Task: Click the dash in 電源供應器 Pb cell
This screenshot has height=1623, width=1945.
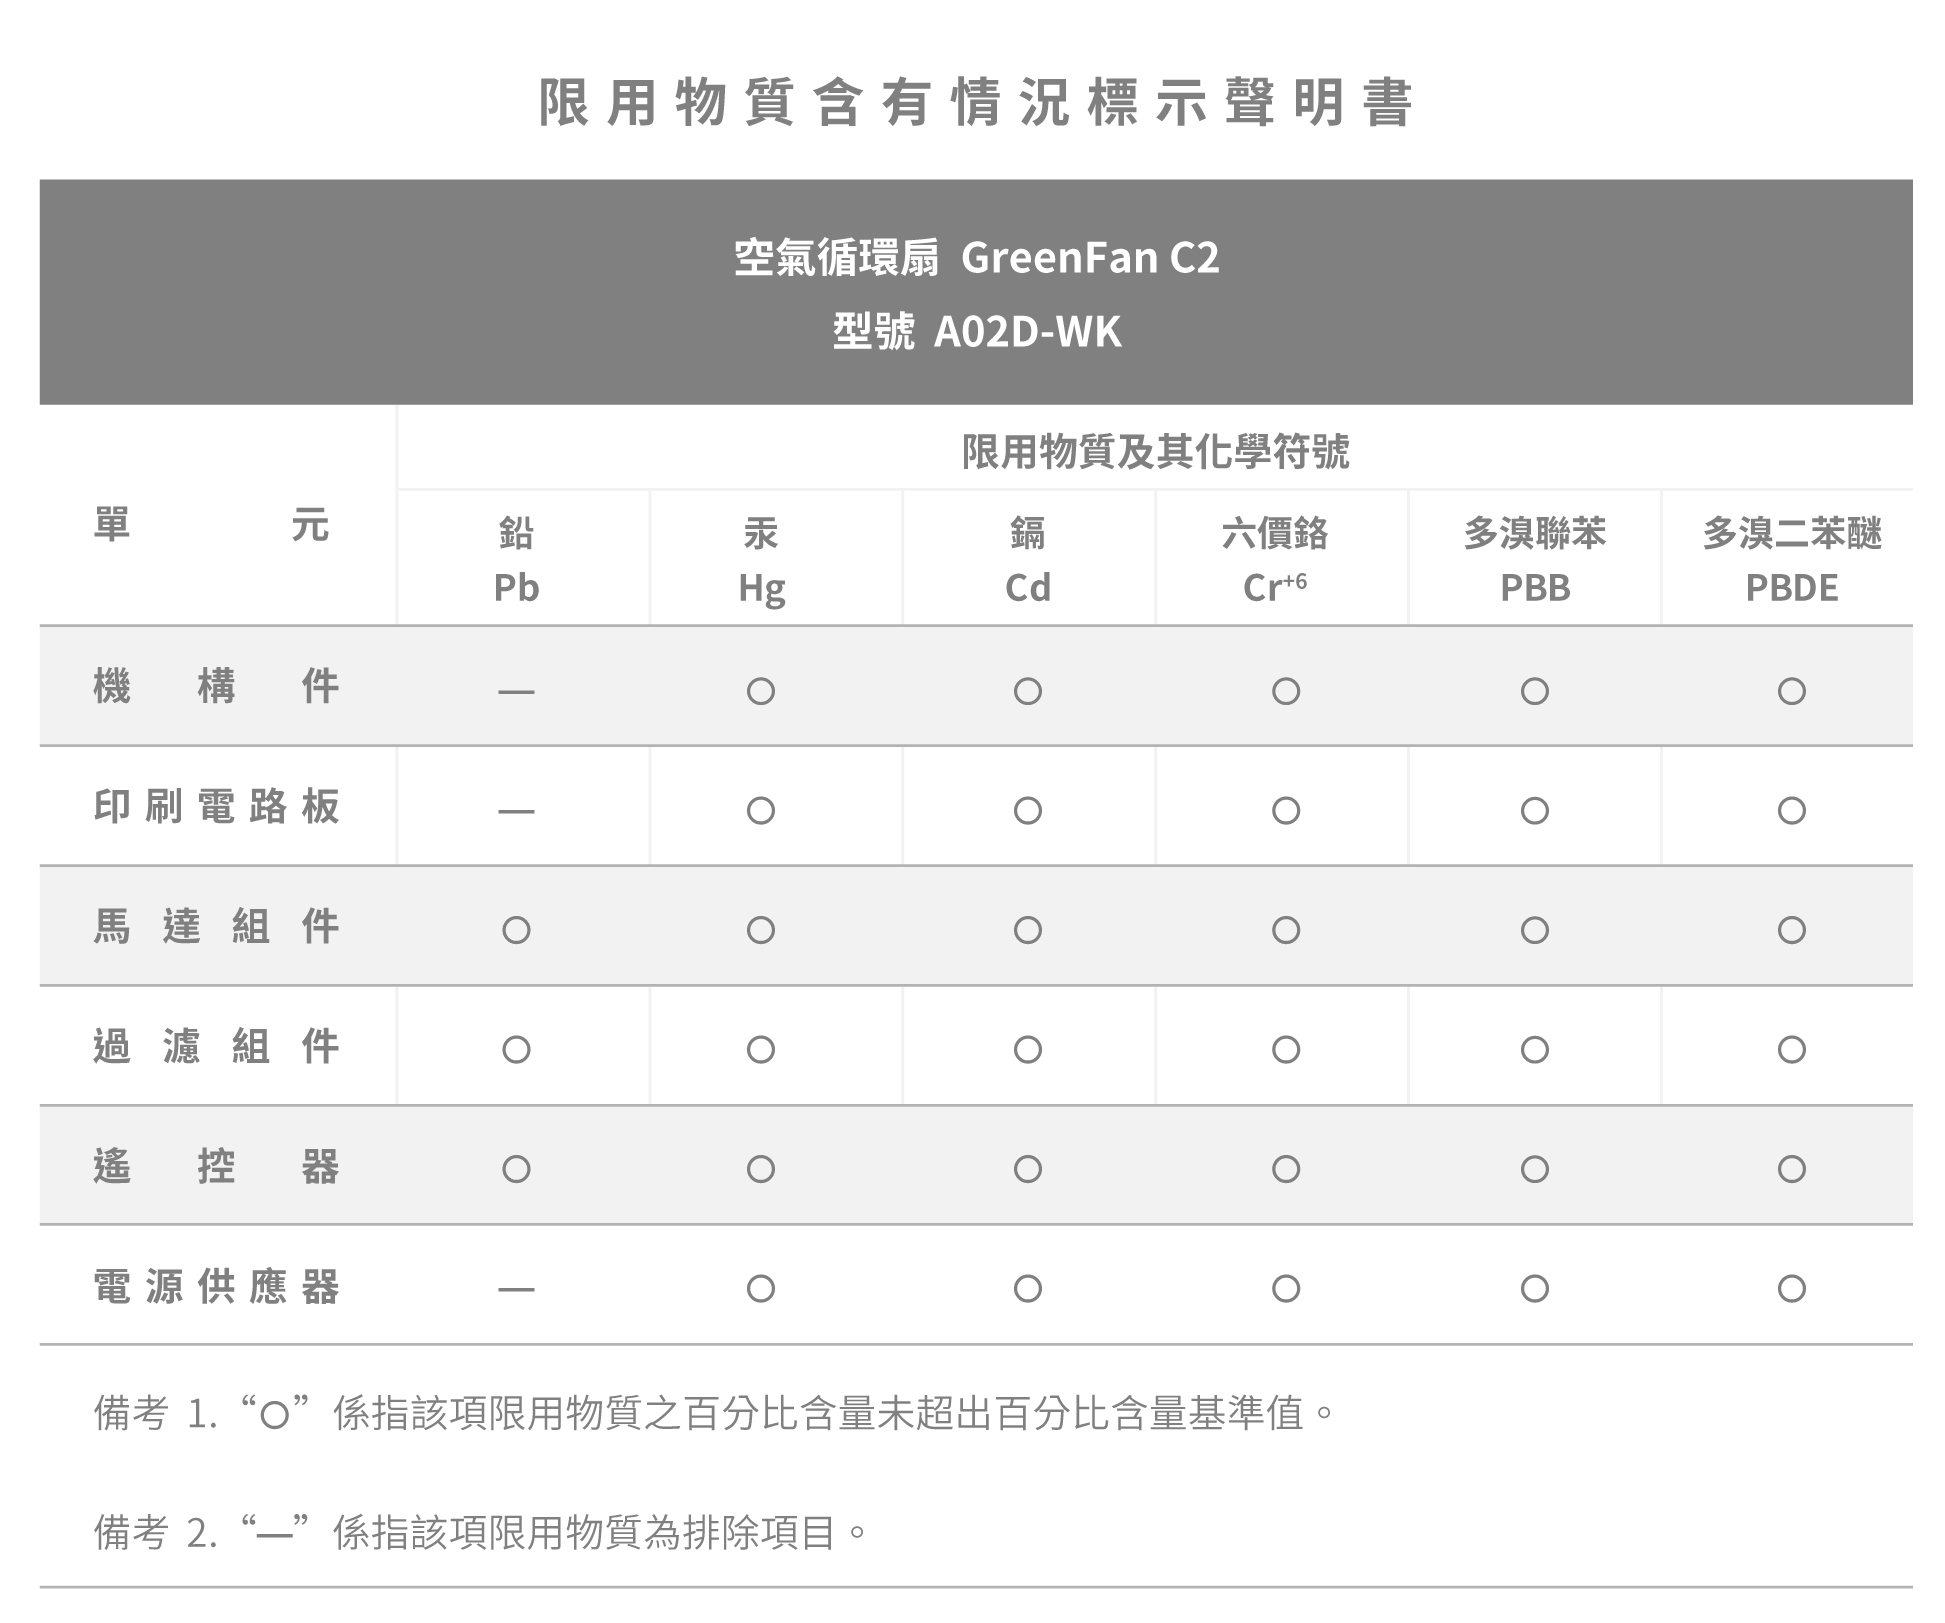Action: pyautogui.click(x=516, y=1289)
